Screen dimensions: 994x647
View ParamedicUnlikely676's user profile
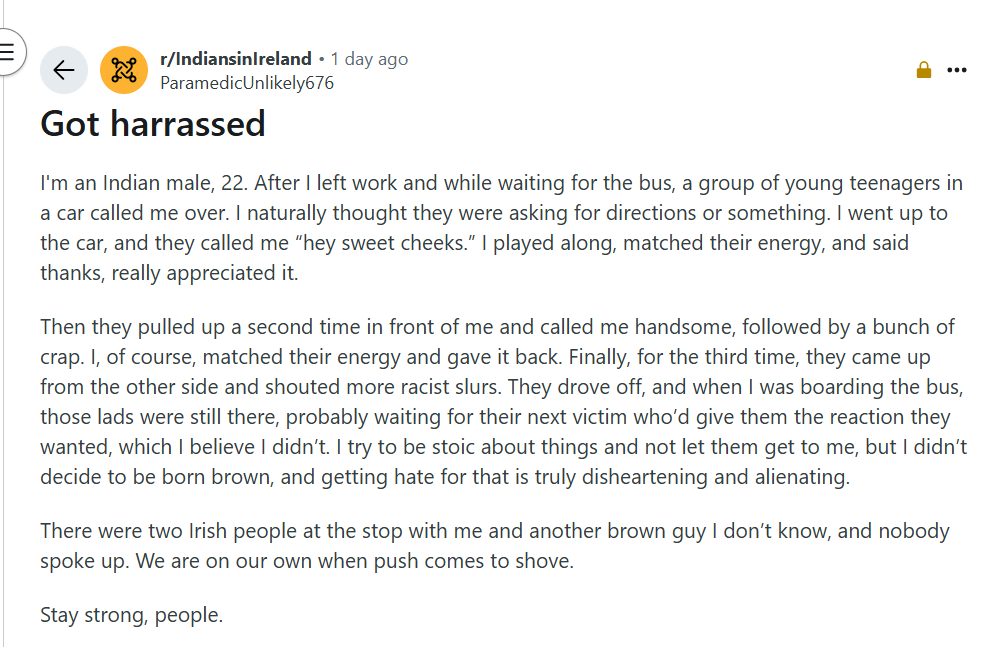point(247,83)
